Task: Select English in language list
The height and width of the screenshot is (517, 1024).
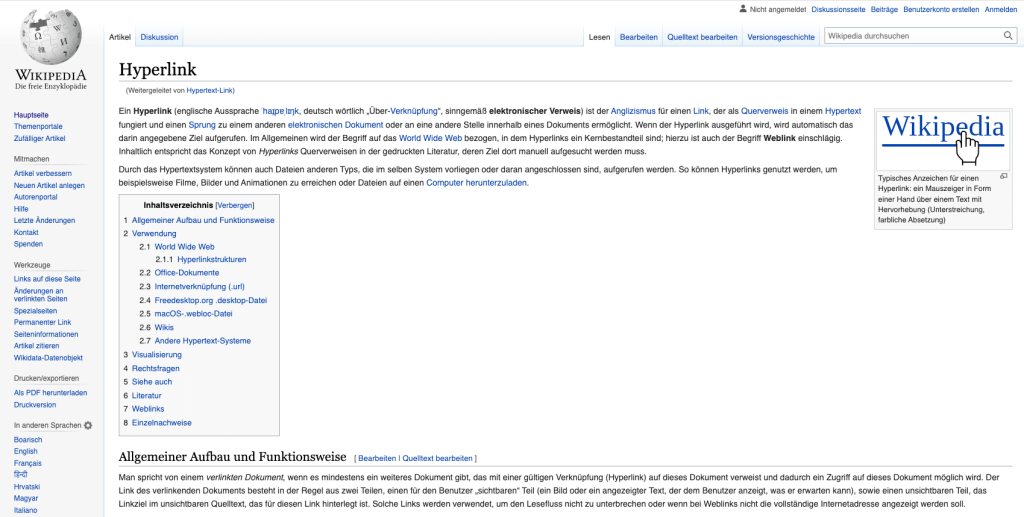Action: coord(26,451)
